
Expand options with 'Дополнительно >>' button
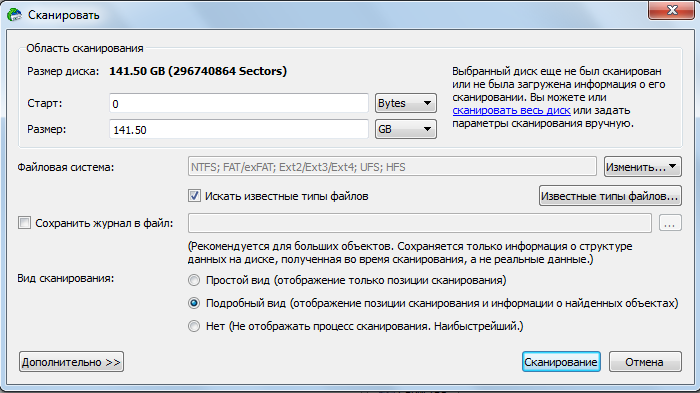coord(71,362)
